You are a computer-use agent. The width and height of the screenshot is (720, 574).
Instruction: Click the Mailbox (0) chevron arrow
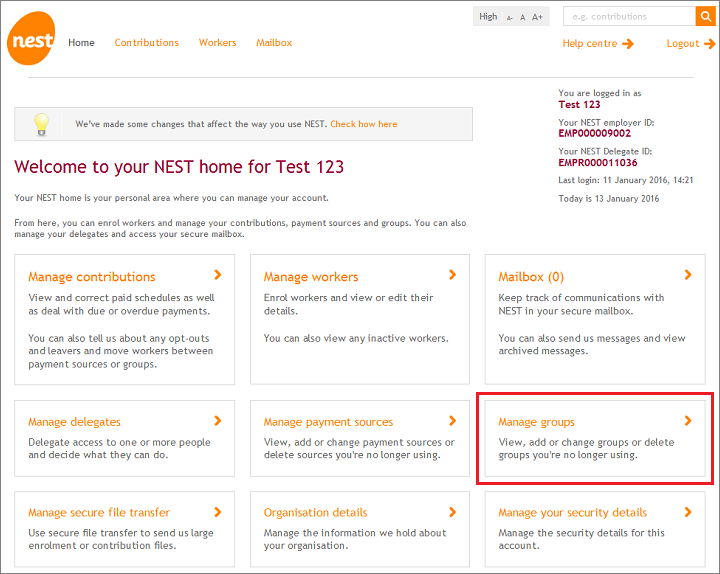click(688, 275)
